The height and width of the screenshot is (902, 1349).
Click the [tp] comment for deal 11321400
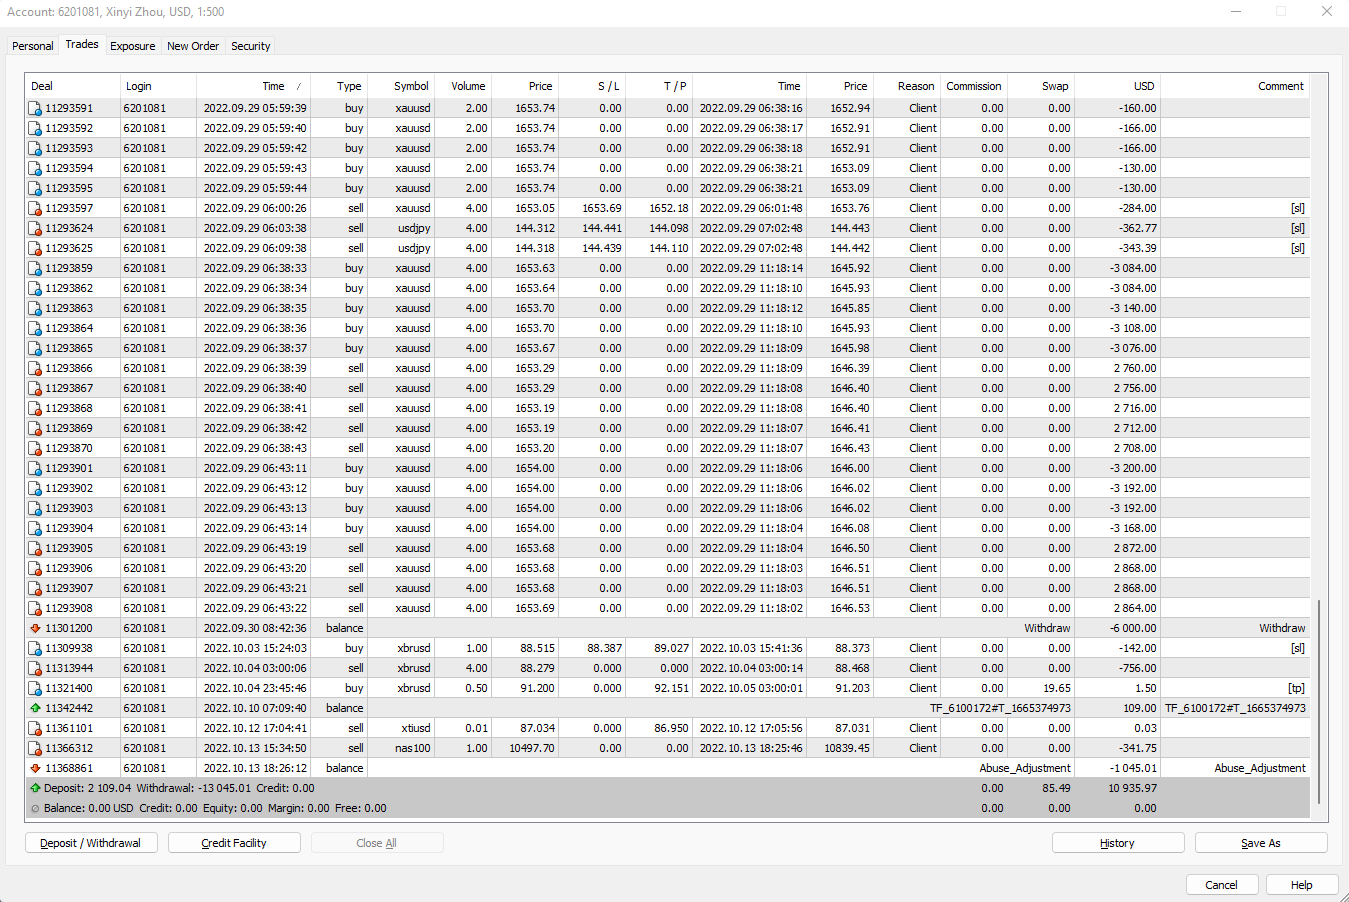click(x=1296, y=688)
